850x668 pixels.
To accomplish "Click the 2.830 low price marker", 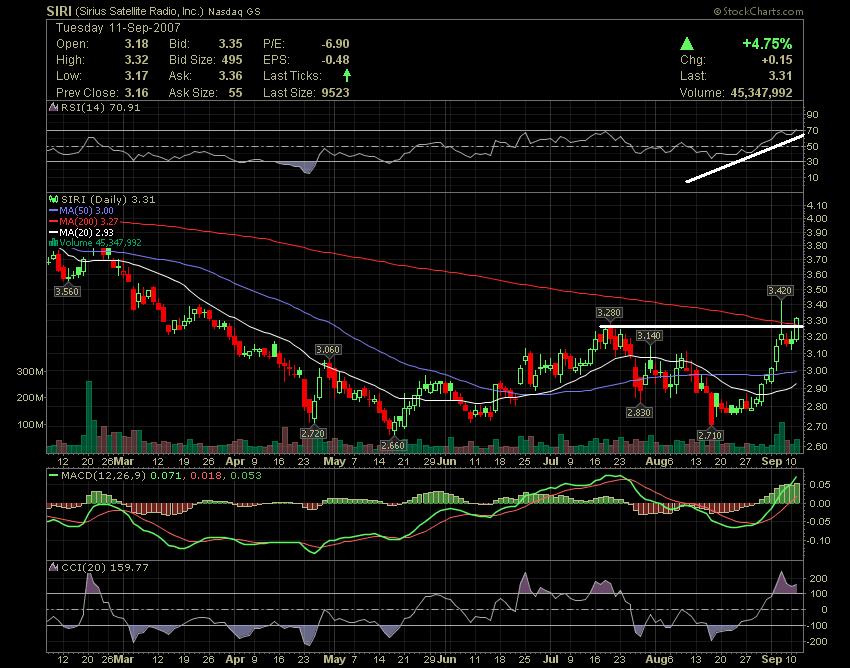I will tap(640, 413).
